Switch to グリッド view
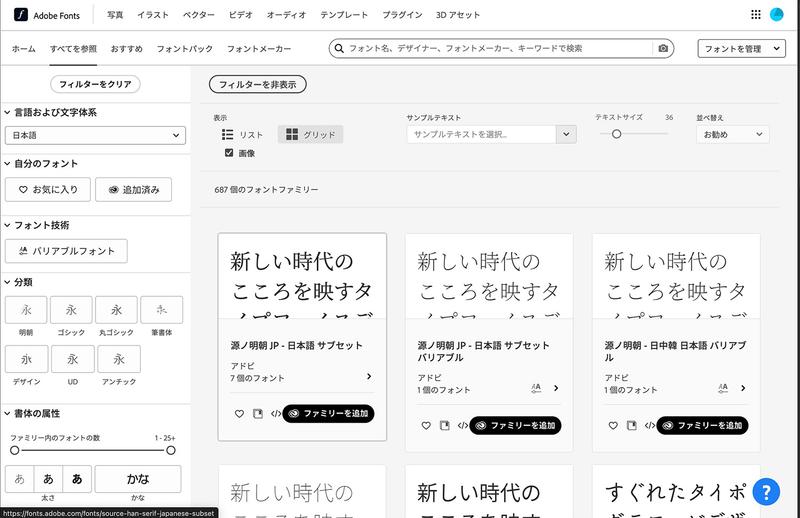The image size is (800, 518). pyautogui.click(x=310, y=134)
